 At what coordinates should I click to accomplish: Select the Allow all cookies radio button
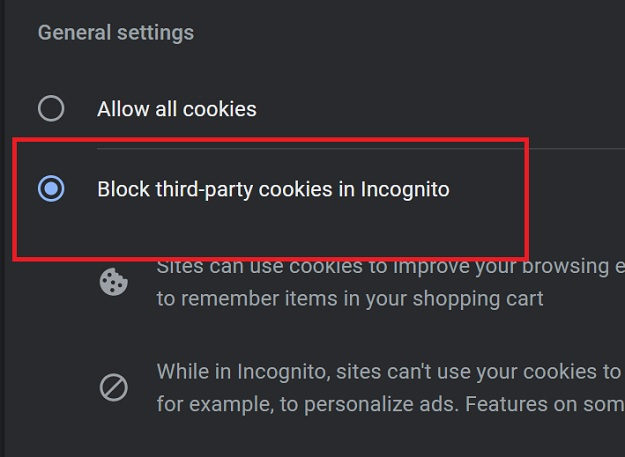pyautogui.click(x=50, y=108)
